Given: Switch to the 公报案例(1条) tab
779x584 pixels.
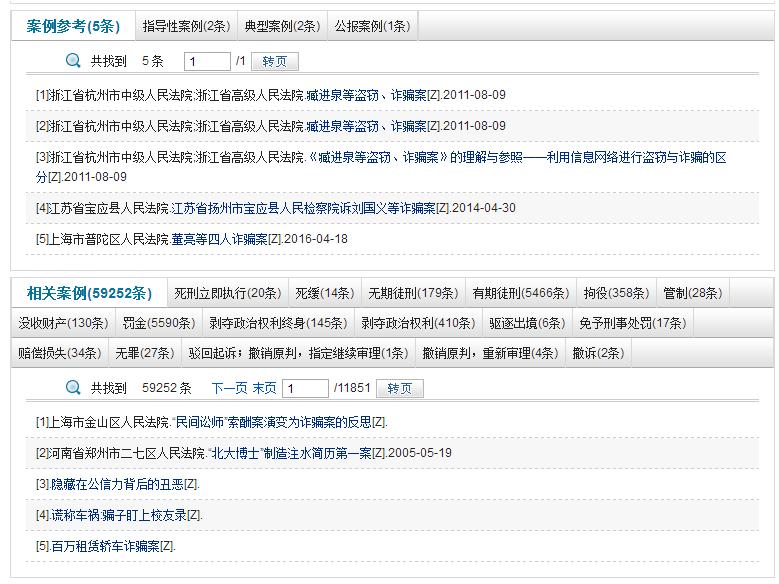Looking at the screenshot, I should click(372, 26).
